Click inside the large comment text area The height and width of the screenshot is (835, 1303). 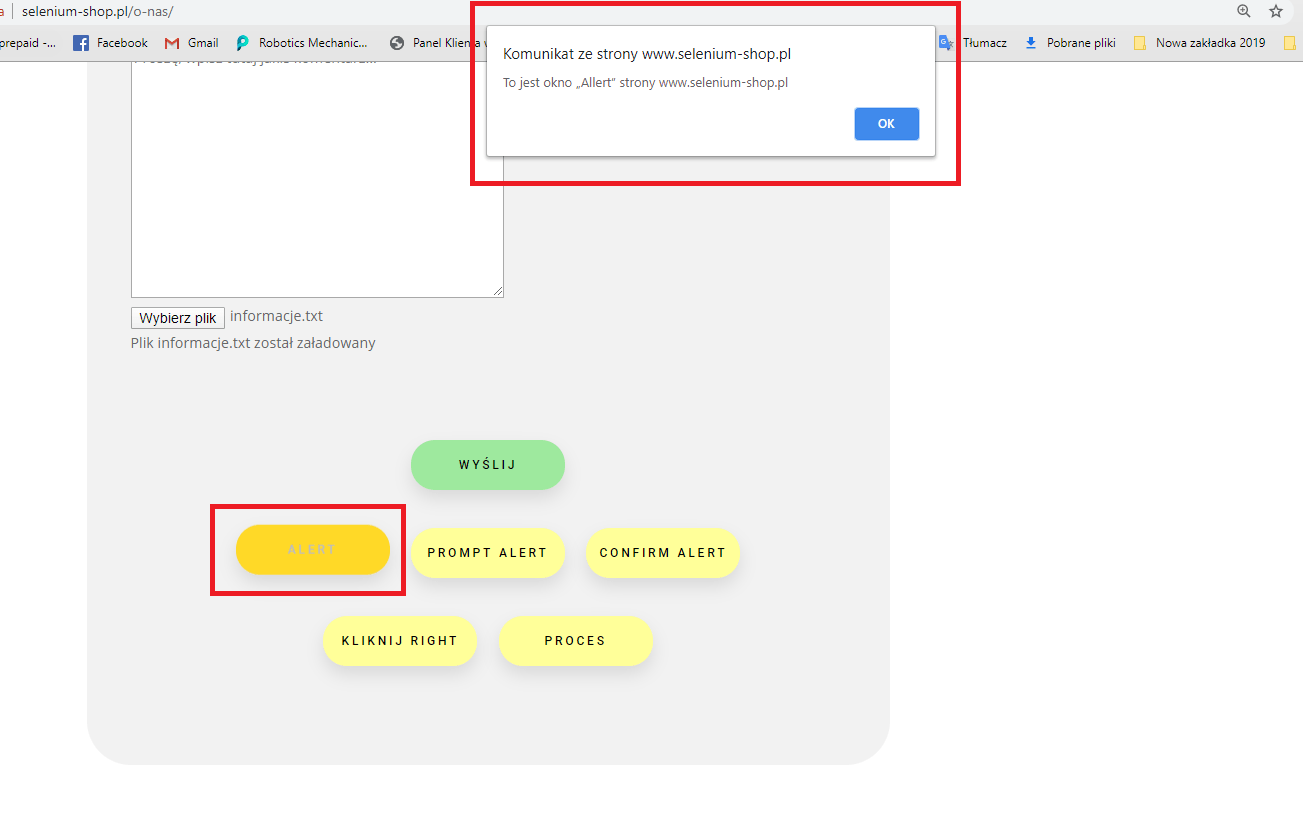pyautogui.click(x=317, y=200)
